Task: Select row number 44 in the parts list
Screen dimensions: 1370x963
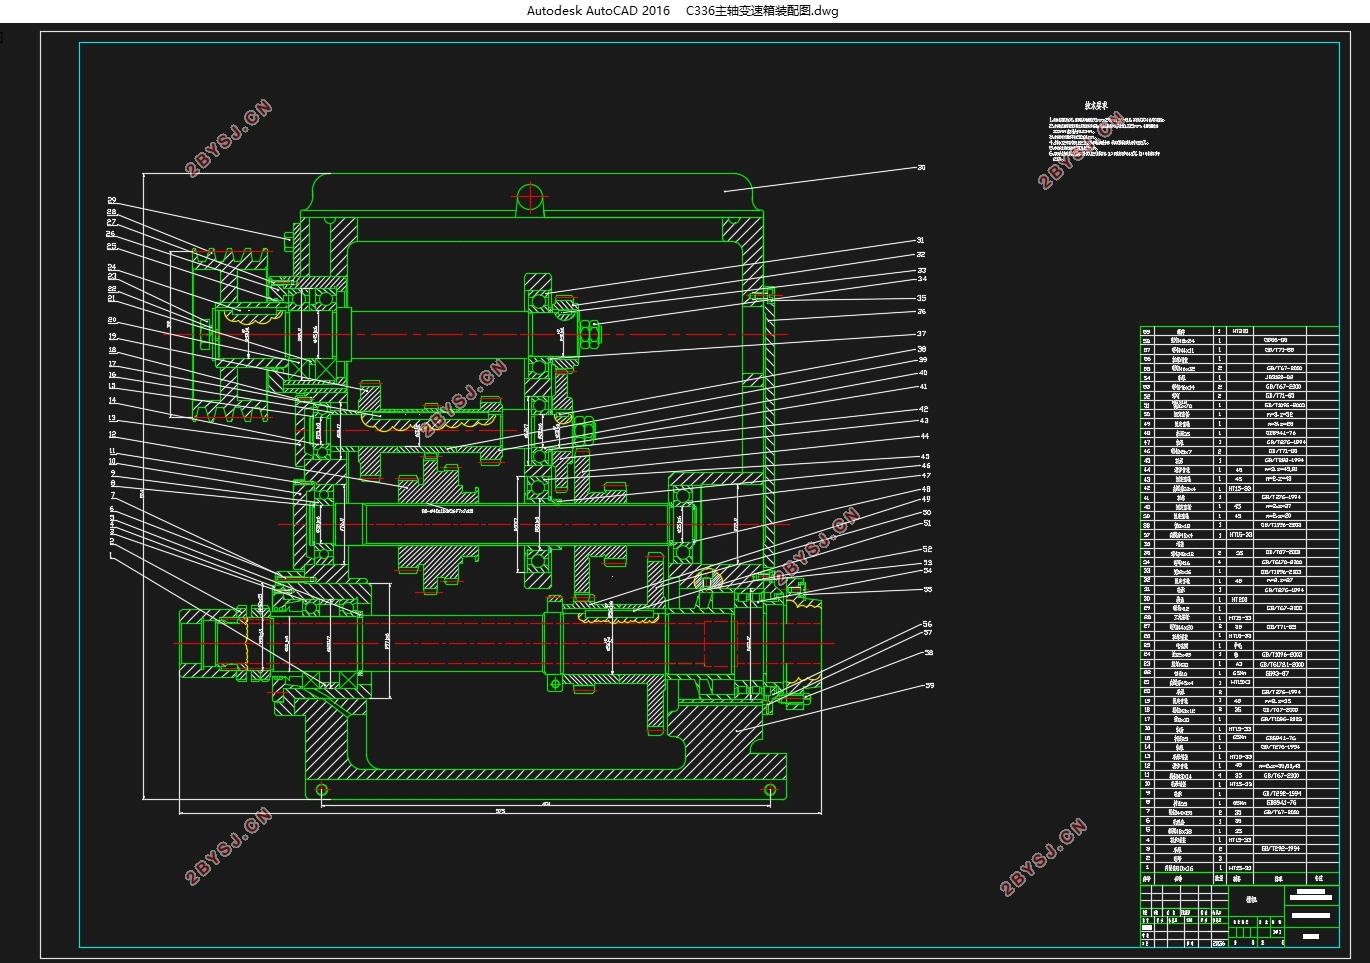Action: pyautogui.click(x=1147, y=469)
